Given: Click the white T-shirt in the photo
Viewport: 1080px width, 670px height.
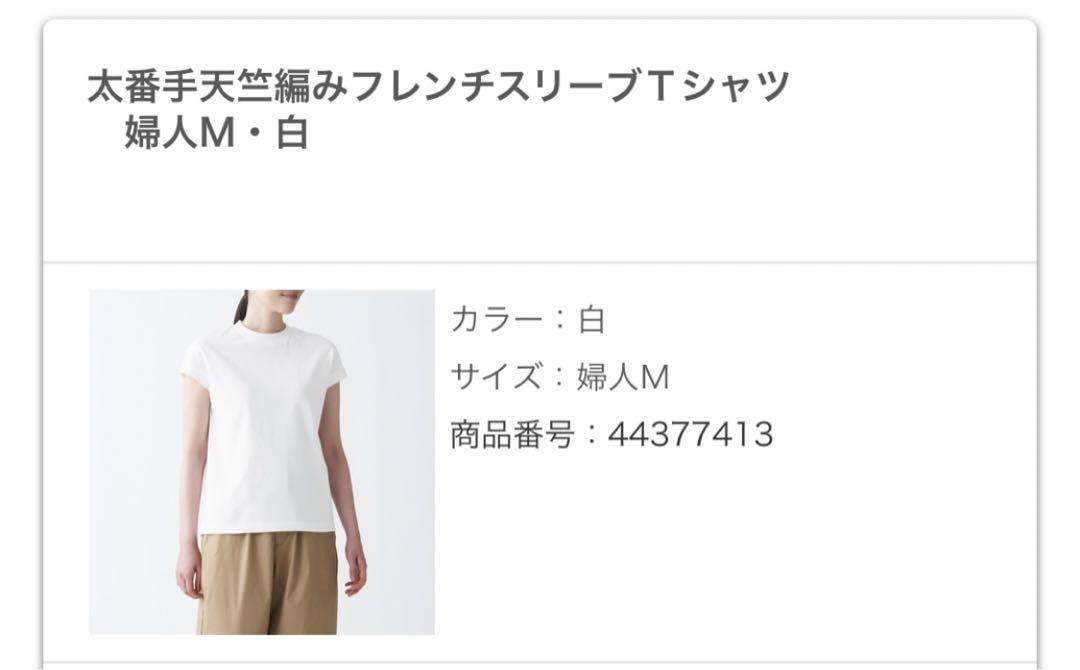Looking at the screenshot, I should pyautogui.click(x=265, y=427).
